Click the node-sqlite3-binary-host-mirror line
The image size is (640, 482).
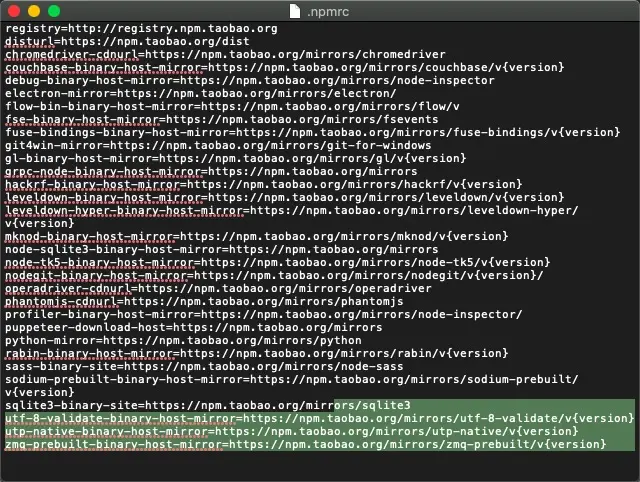(x=222, y=249)
